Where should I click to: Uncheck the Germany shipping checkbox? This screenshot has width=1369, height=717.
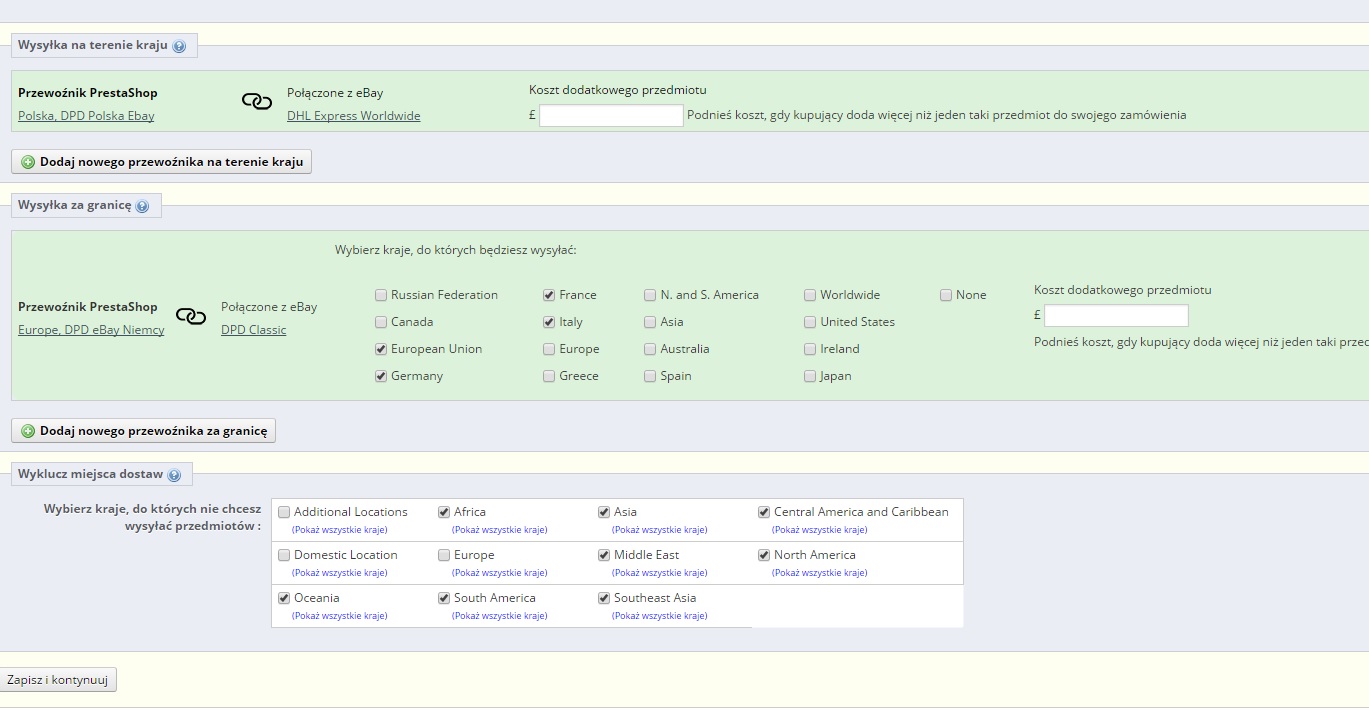point(381,376)
